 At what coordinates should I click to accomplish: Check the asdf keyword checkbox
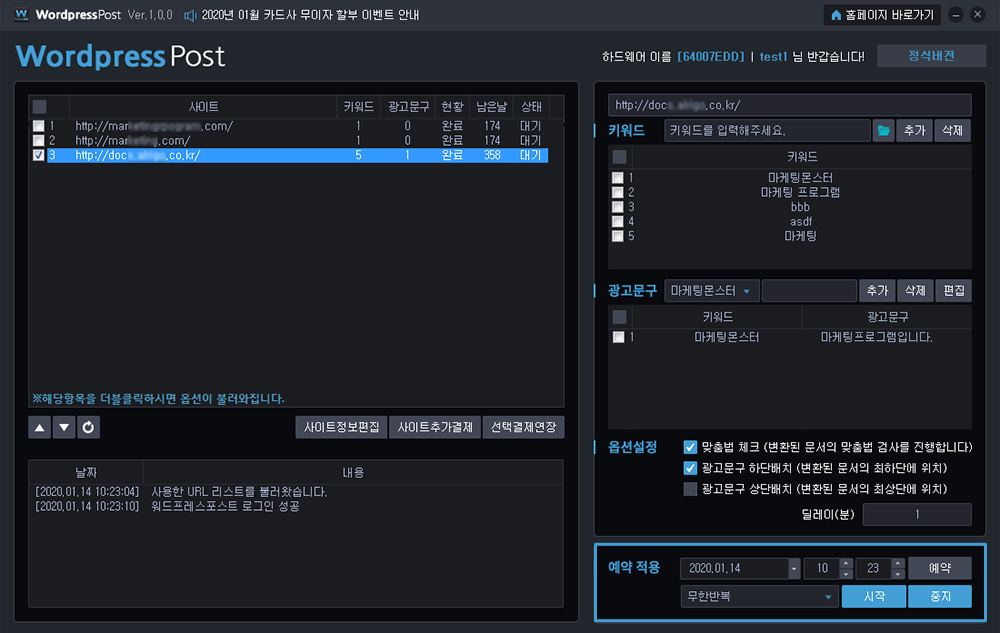617,221
